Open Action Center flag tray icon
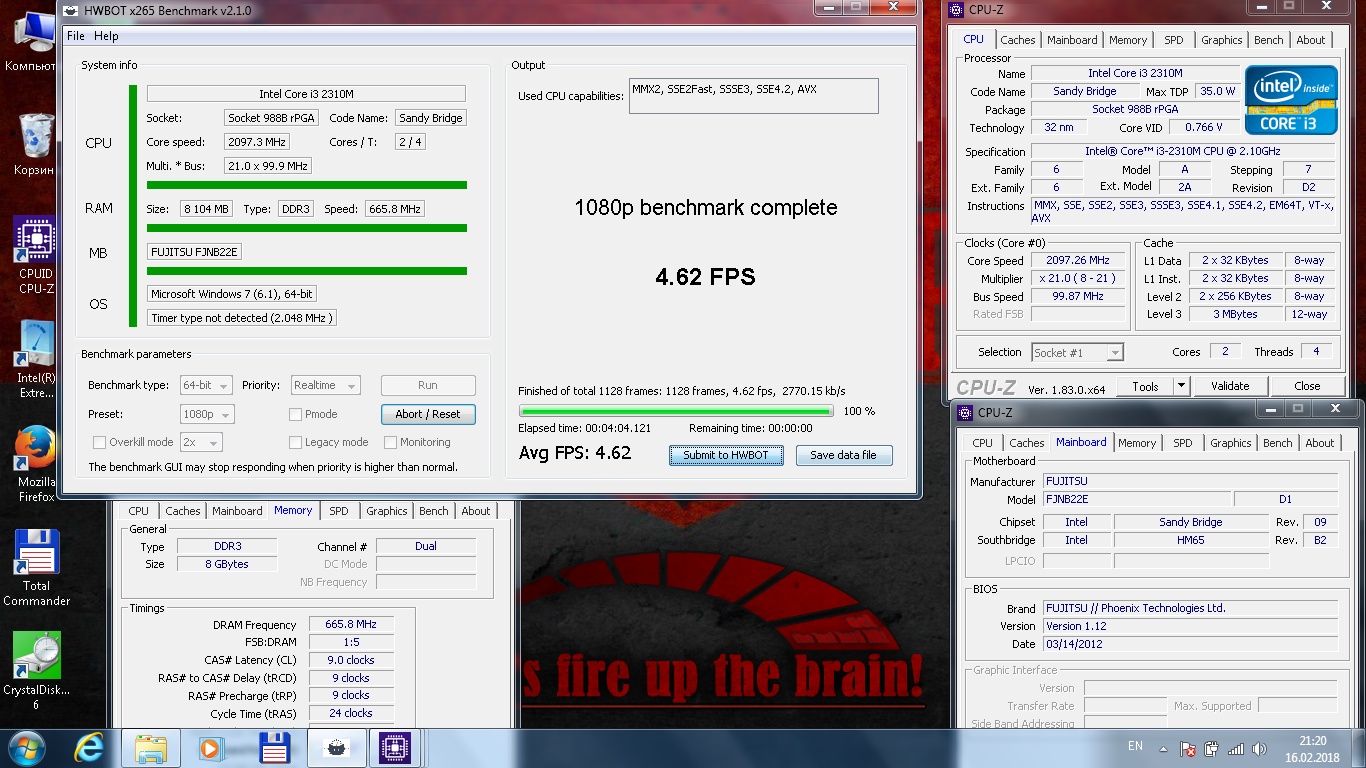1366x768 pixels. click(1188, 748)
